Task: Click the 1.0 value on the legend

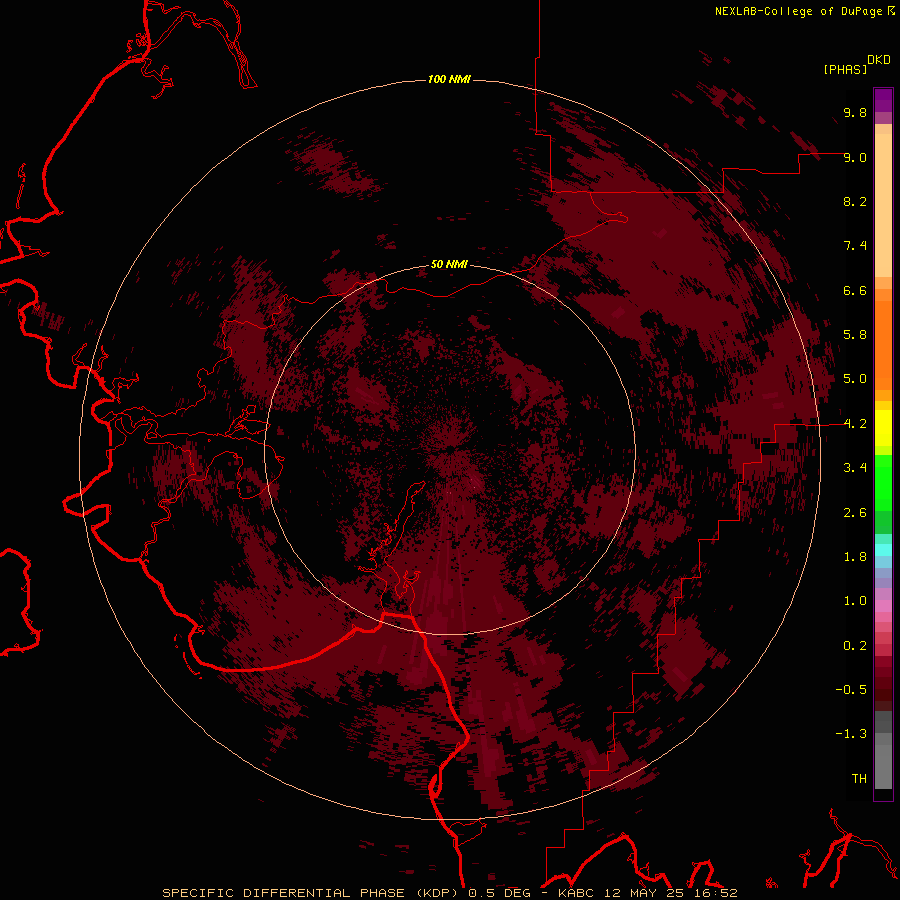Action: pyautogui.click(x=855, y=601)
